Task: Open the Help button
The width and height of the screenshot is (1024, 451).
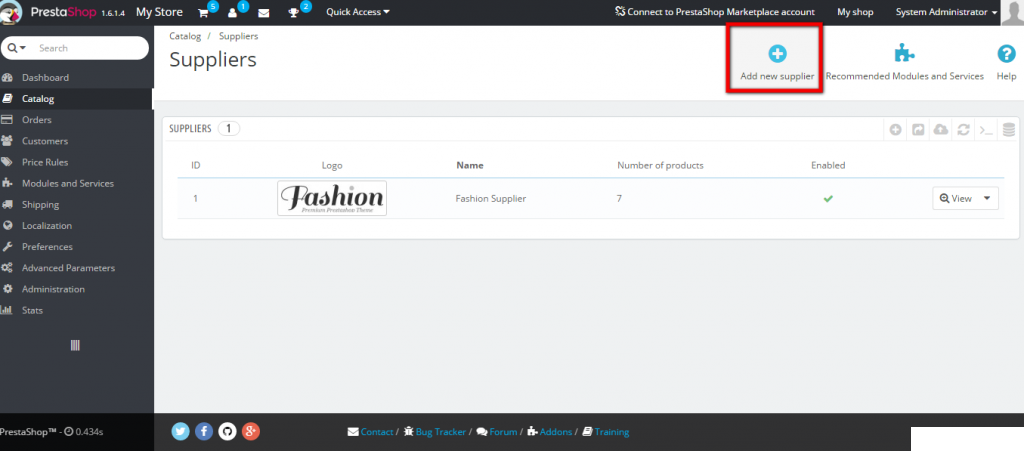Action: (x=1006, y=63)
